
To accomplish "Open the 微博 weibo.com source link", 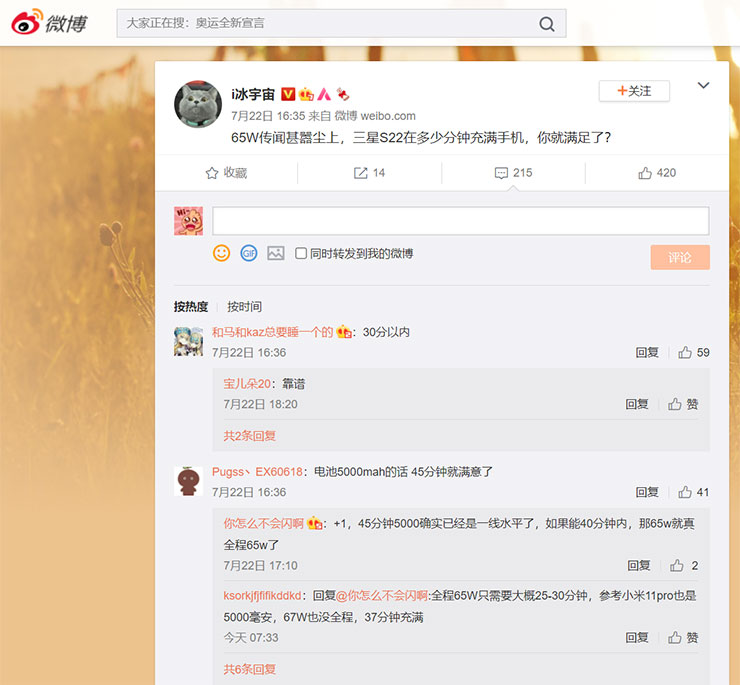I will 375,116.
